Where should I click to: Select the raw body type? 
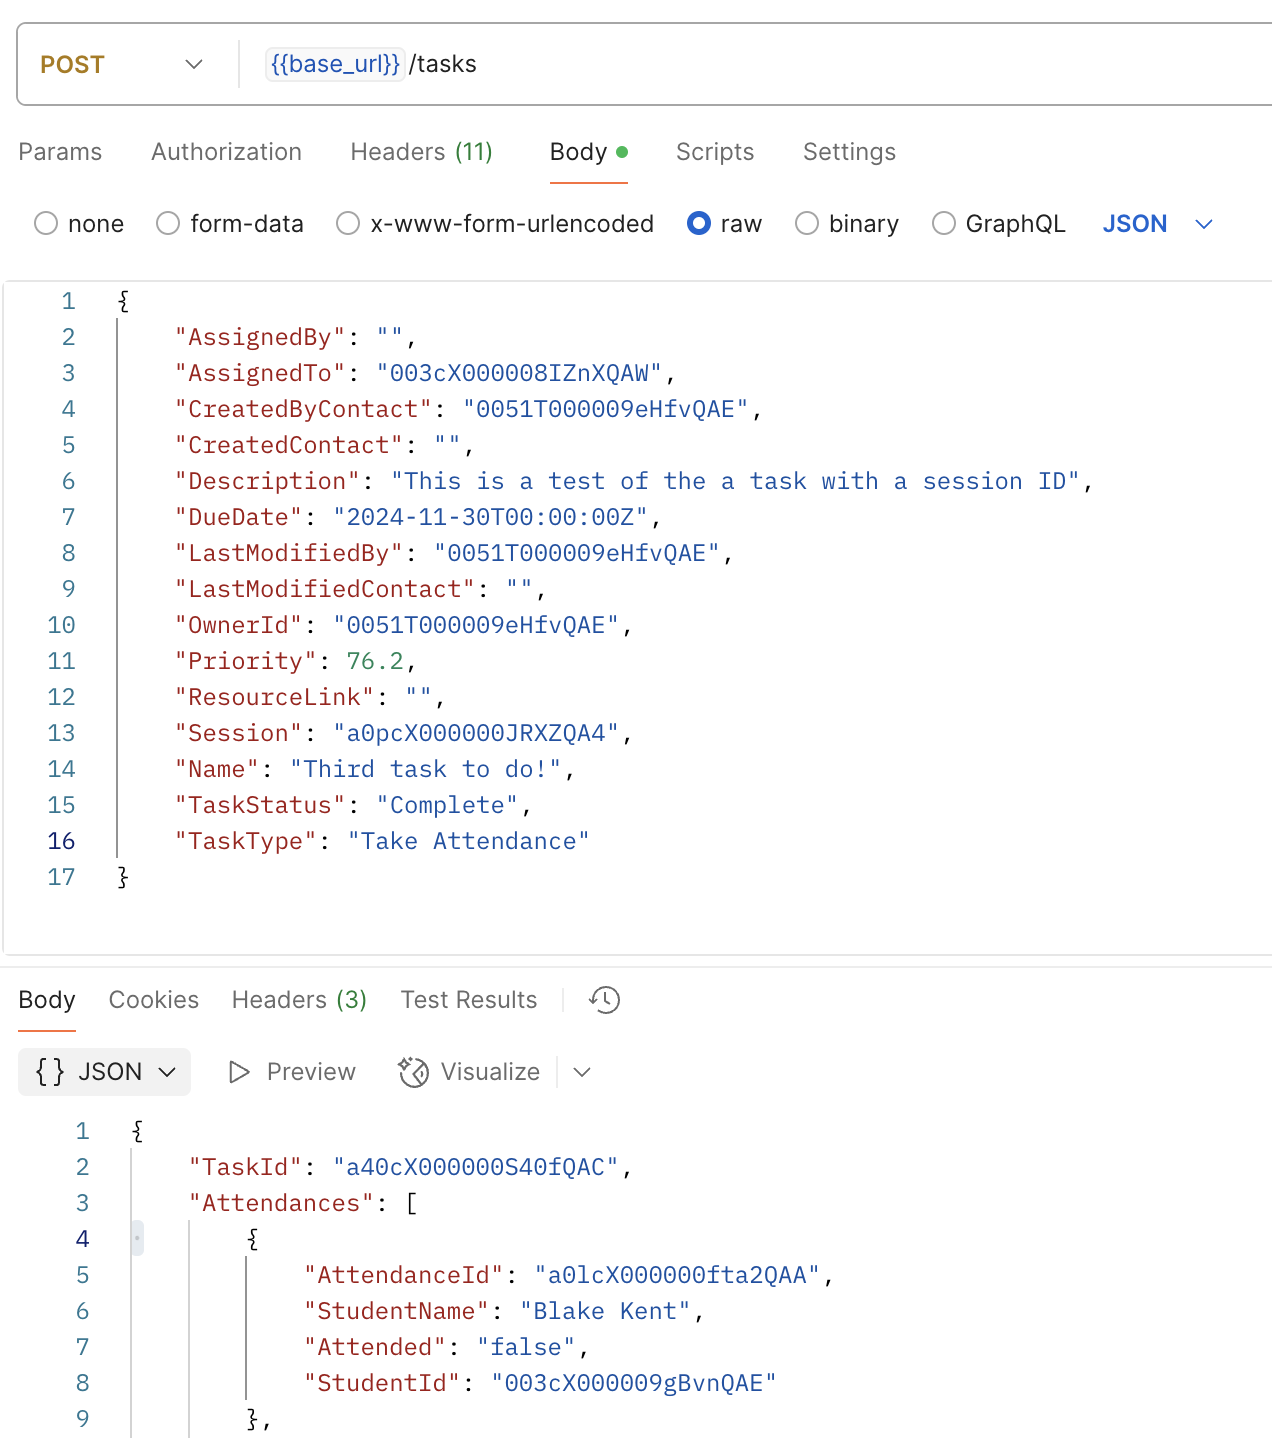699,223
